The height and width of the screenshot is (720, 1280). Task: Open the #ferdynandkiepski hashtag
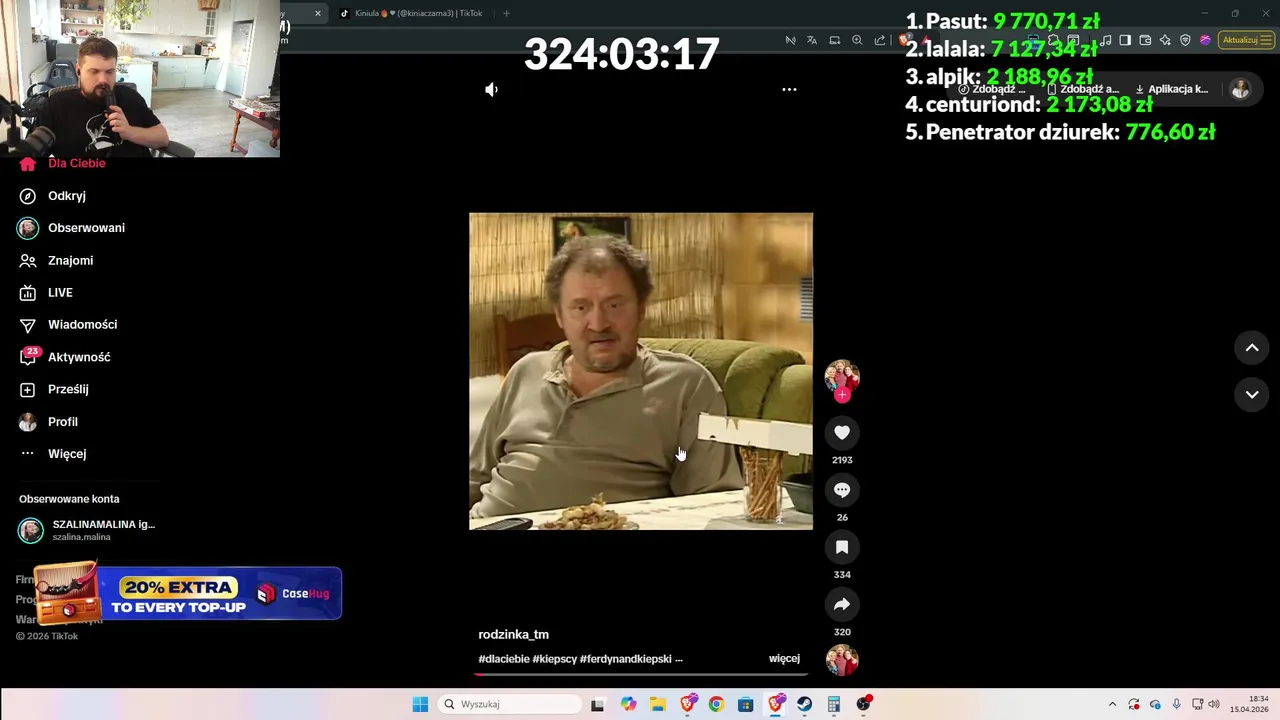tap(626, 659)
